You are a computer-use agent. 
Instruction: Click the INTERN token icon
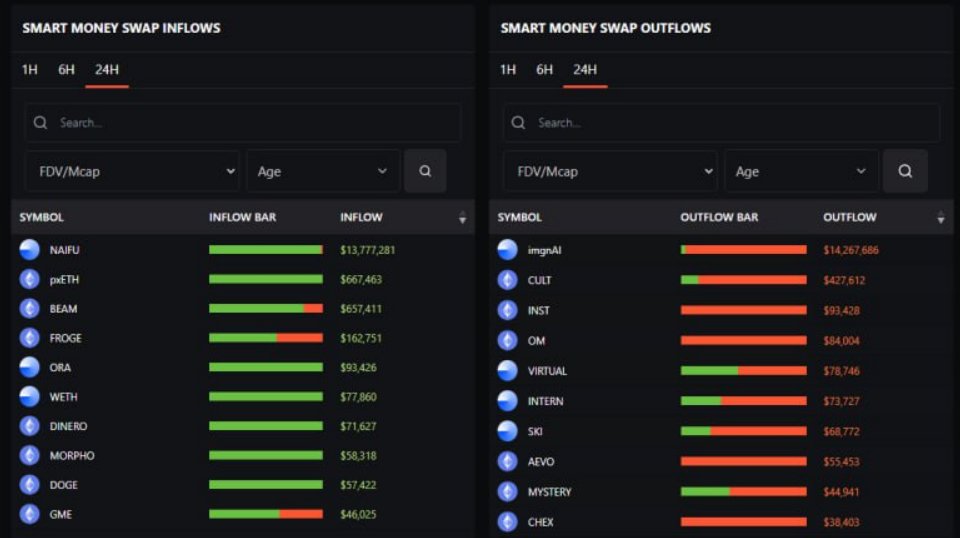[x=508, y=401]
